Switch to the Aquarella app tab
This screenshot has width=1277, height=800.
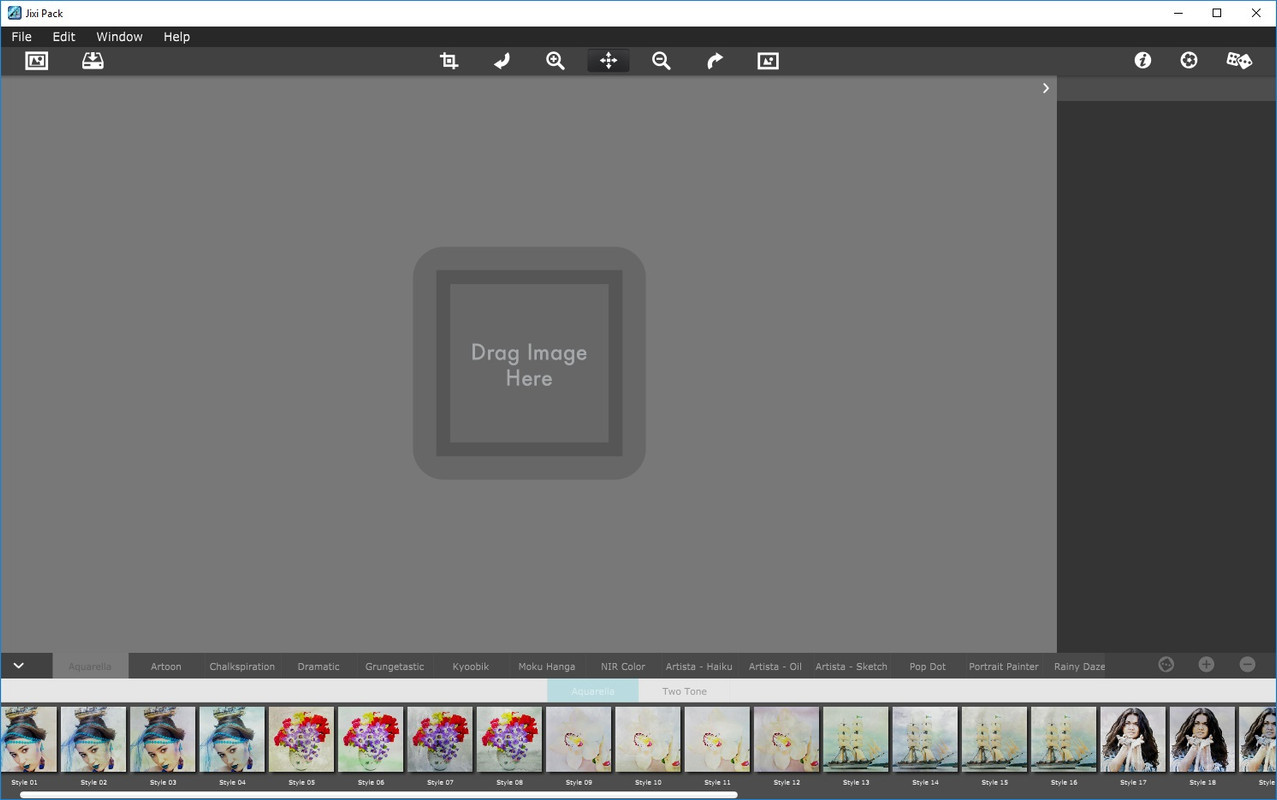pyautogui.click(x=90, y=666)
